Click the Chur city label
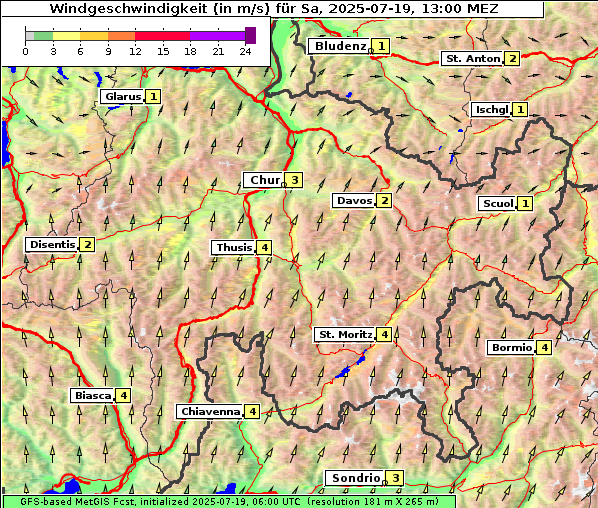This screenshot has height=508, width=598. pyautogui.click(x=265, y=180)
